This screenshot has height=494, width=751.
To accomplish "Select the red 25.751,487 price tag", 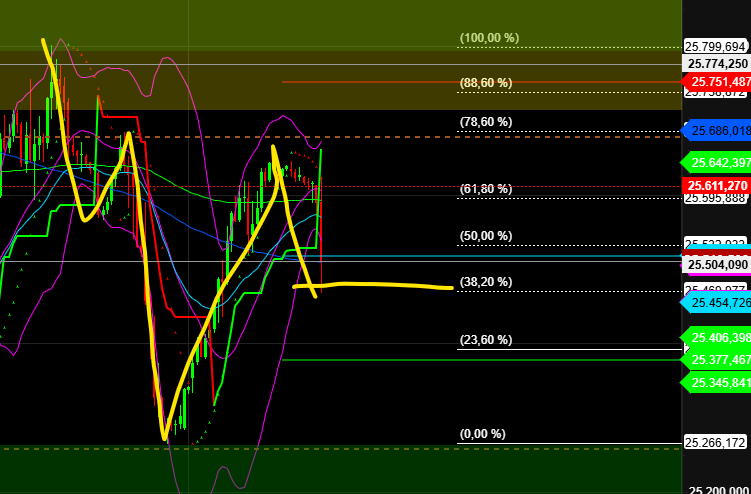I will [x=716, y=82].
